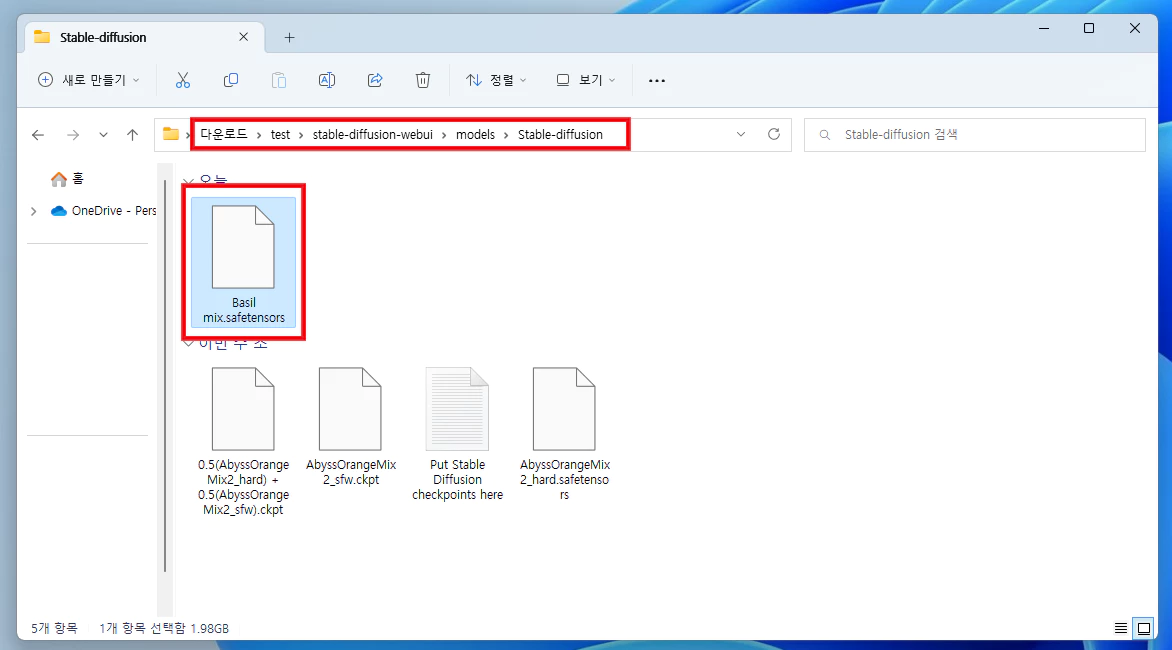The image size is (1172, 650).
Task: Click the Rename icon in toolbar
Action: point(327,80)
